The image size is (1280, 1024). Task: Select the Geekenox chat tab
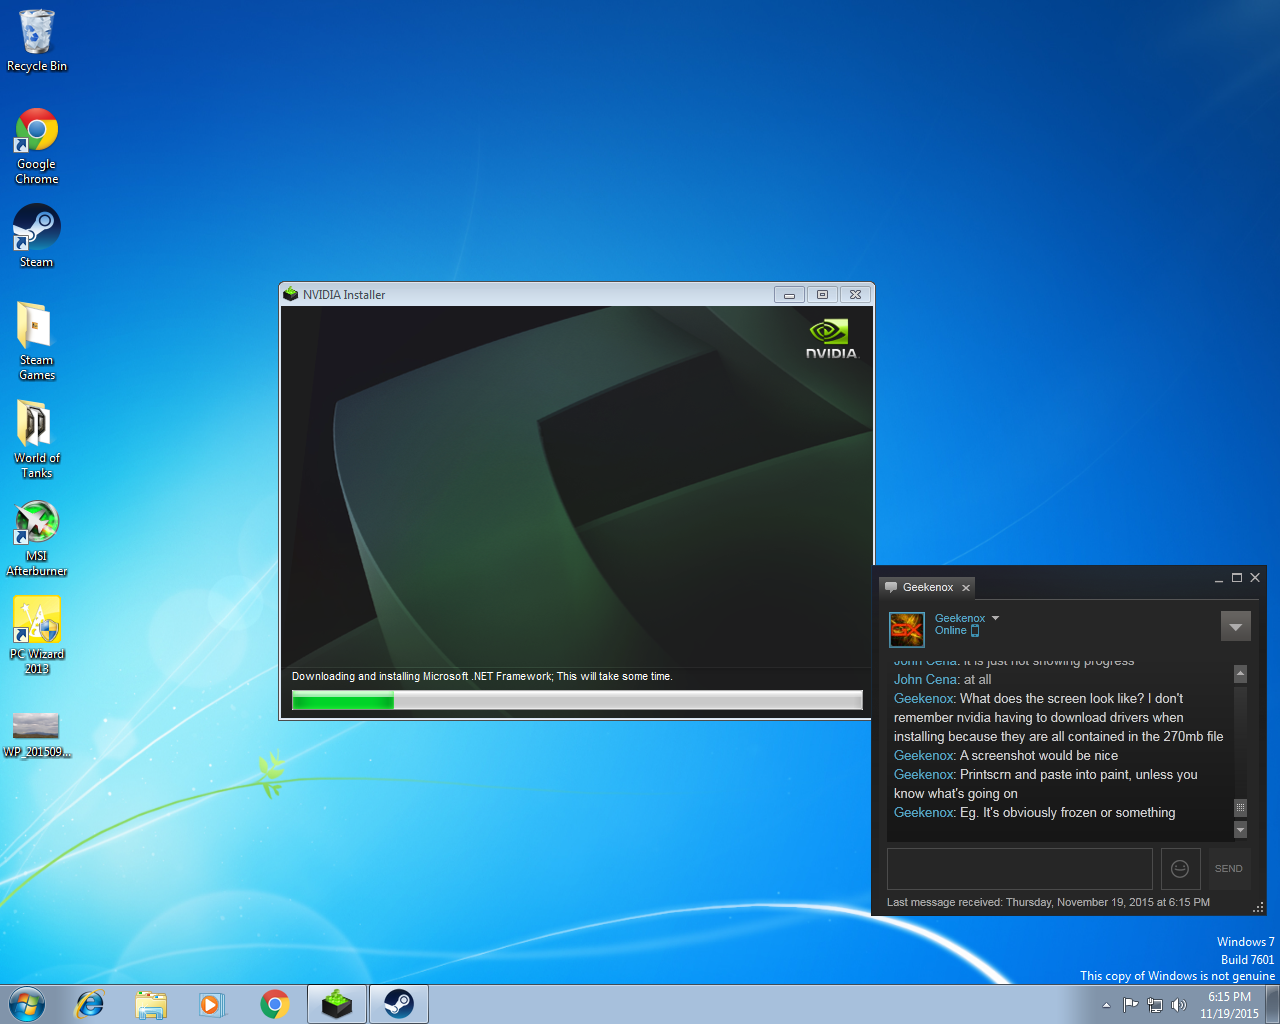pos(927,587)
